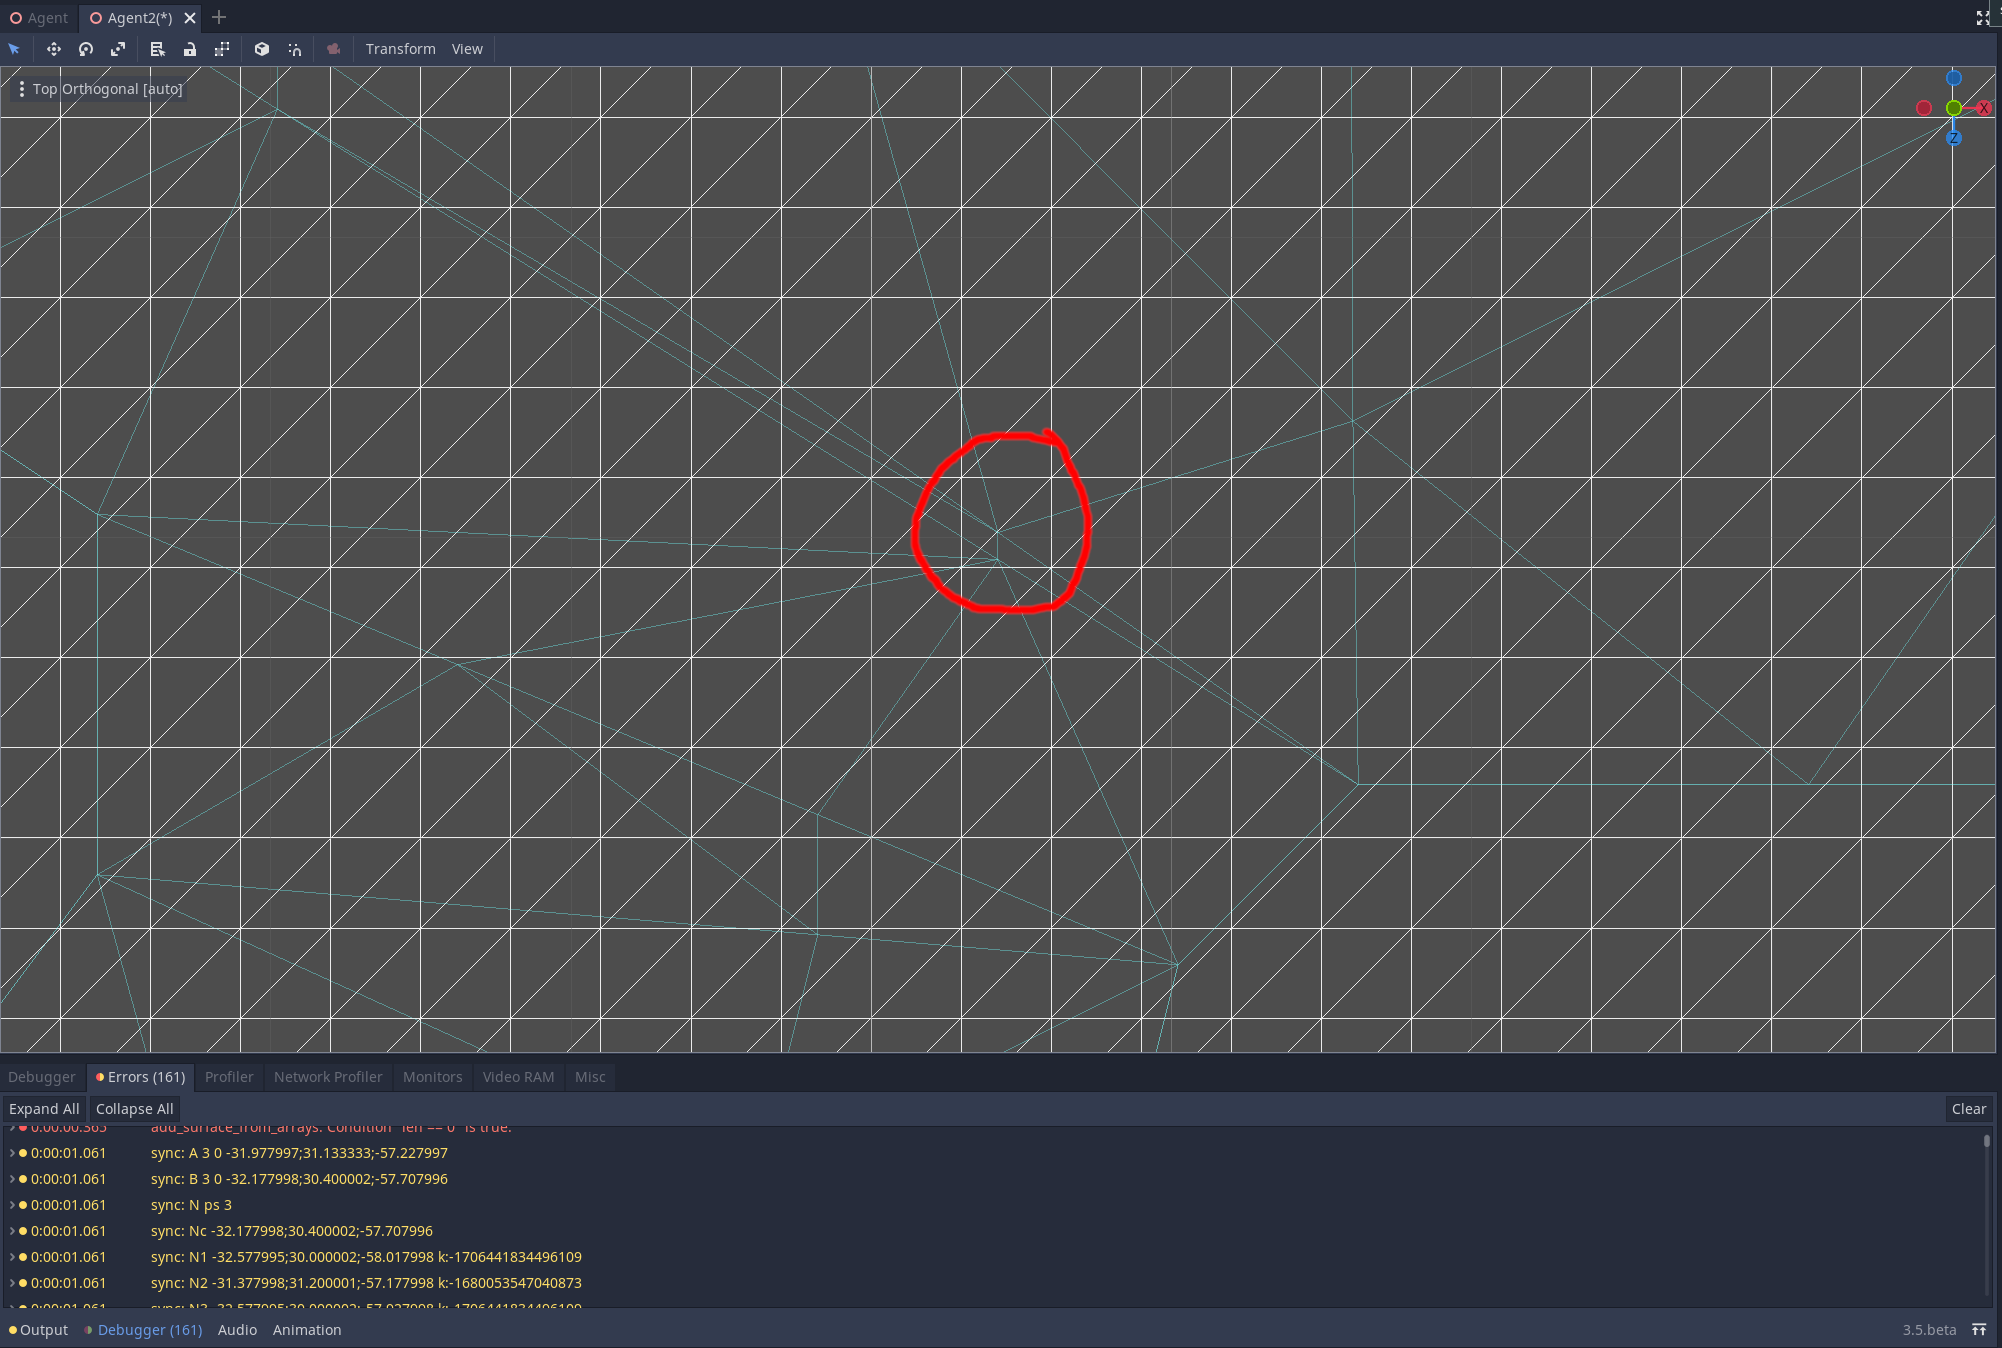Click the plus to open new scene tab
The image size is (2002, 1348).
tap(218, 17)
